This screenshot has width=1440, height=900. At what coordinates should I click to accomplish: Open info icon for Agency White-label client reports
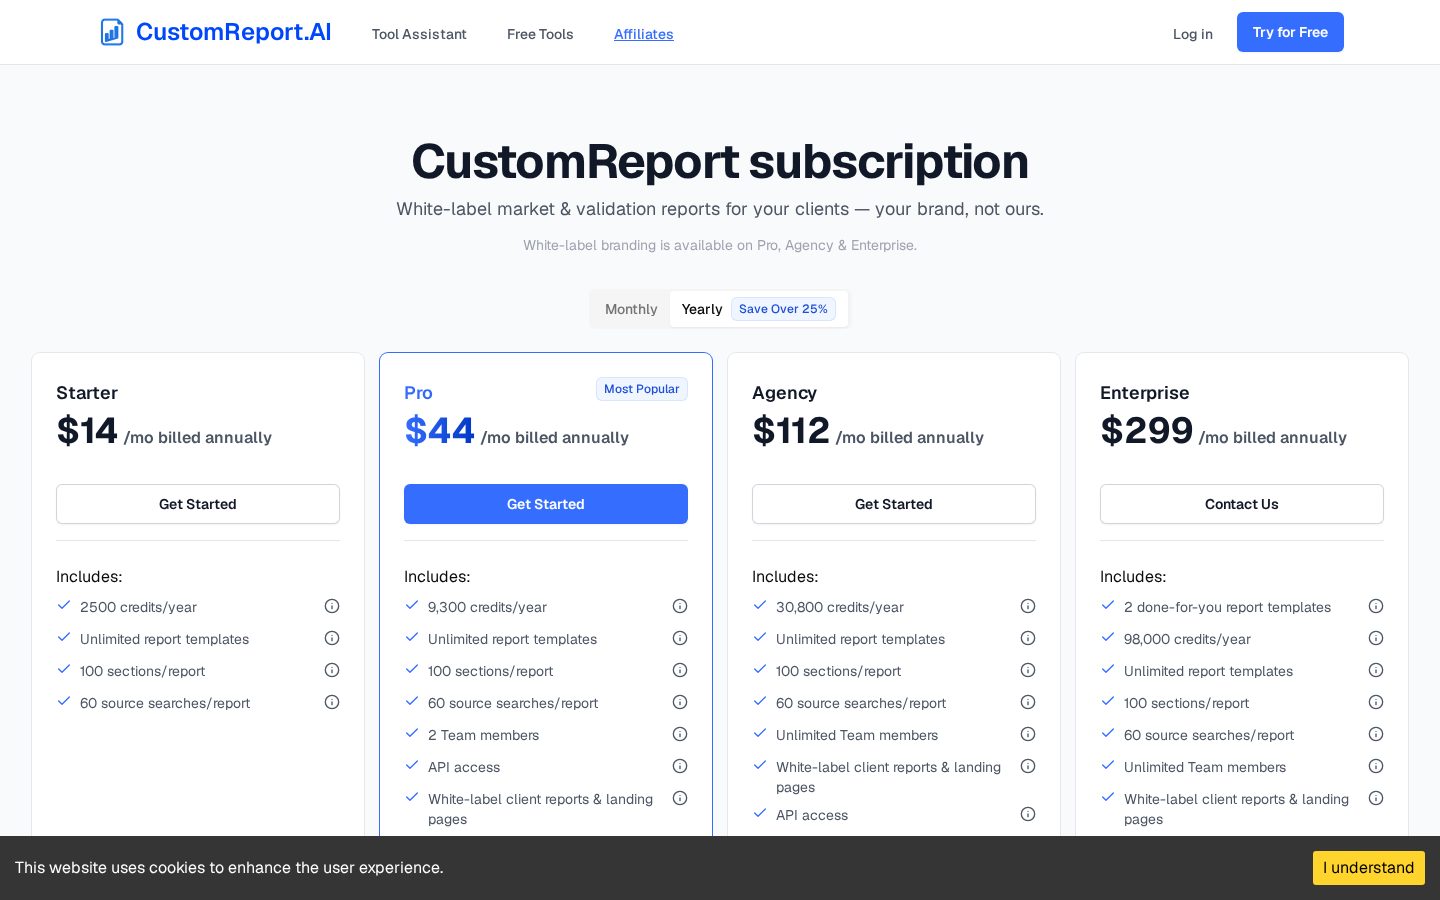(x=1028, y=766)
